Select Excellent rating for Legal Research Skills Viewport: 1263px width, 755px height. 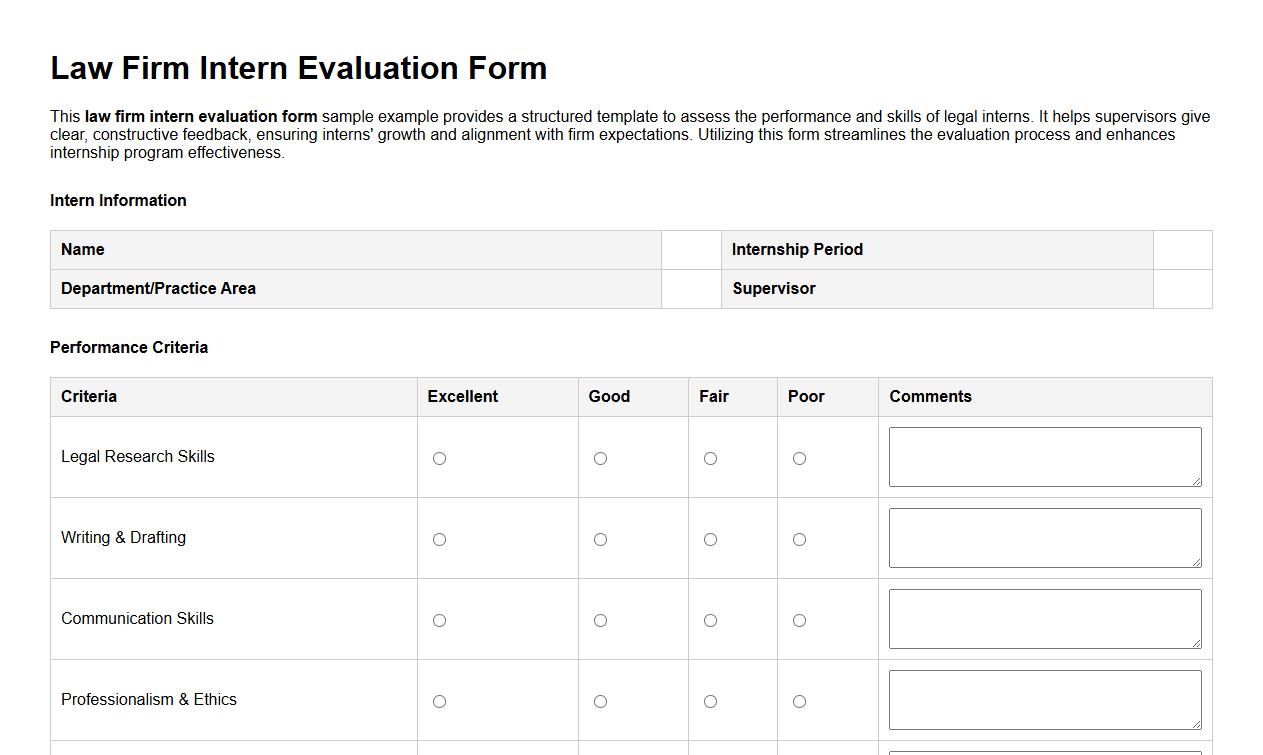[439, 458]
